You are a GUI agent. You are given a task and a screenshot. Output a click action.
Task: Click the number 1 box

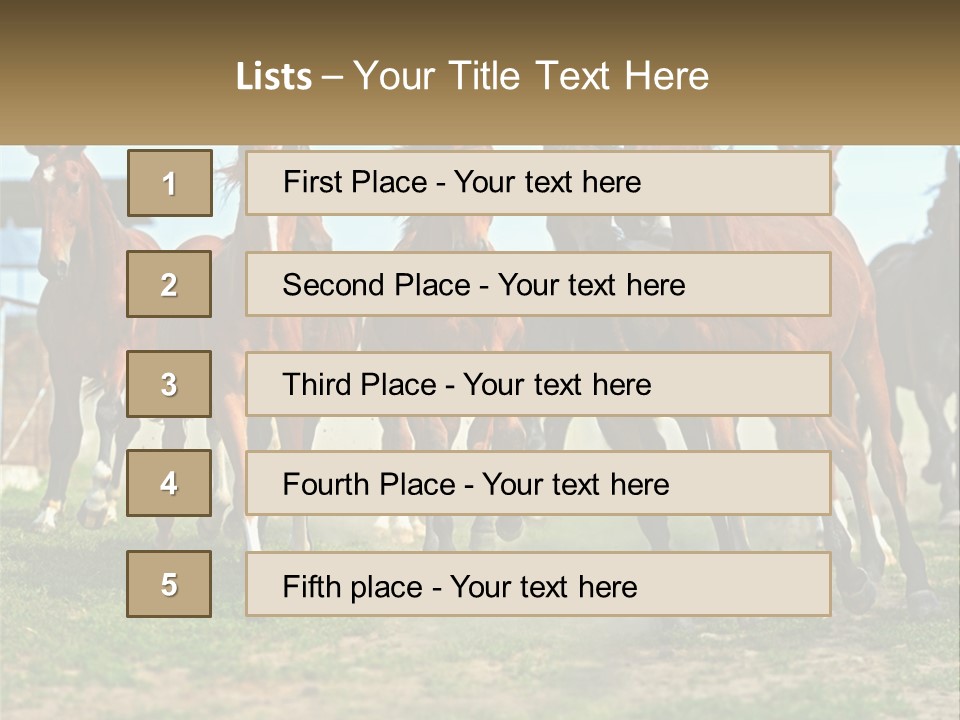pyautogui.click(x=169, y=183)
